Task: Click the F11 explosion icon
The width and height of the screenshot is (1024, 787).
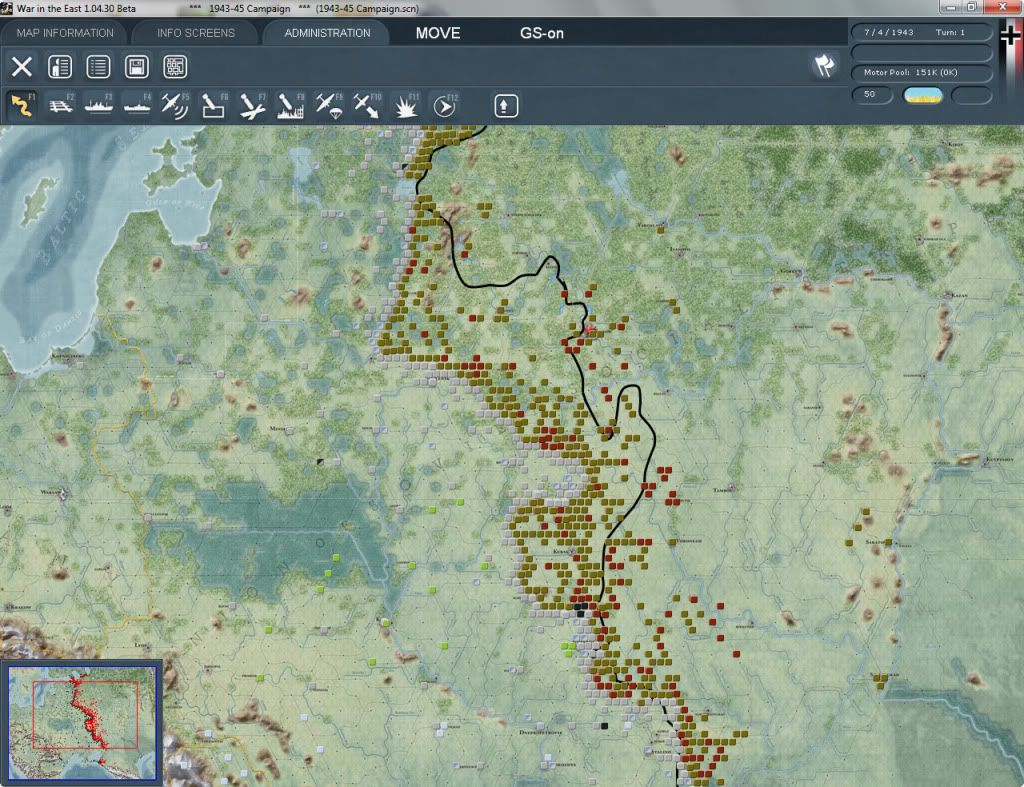Action: (406, 106)
